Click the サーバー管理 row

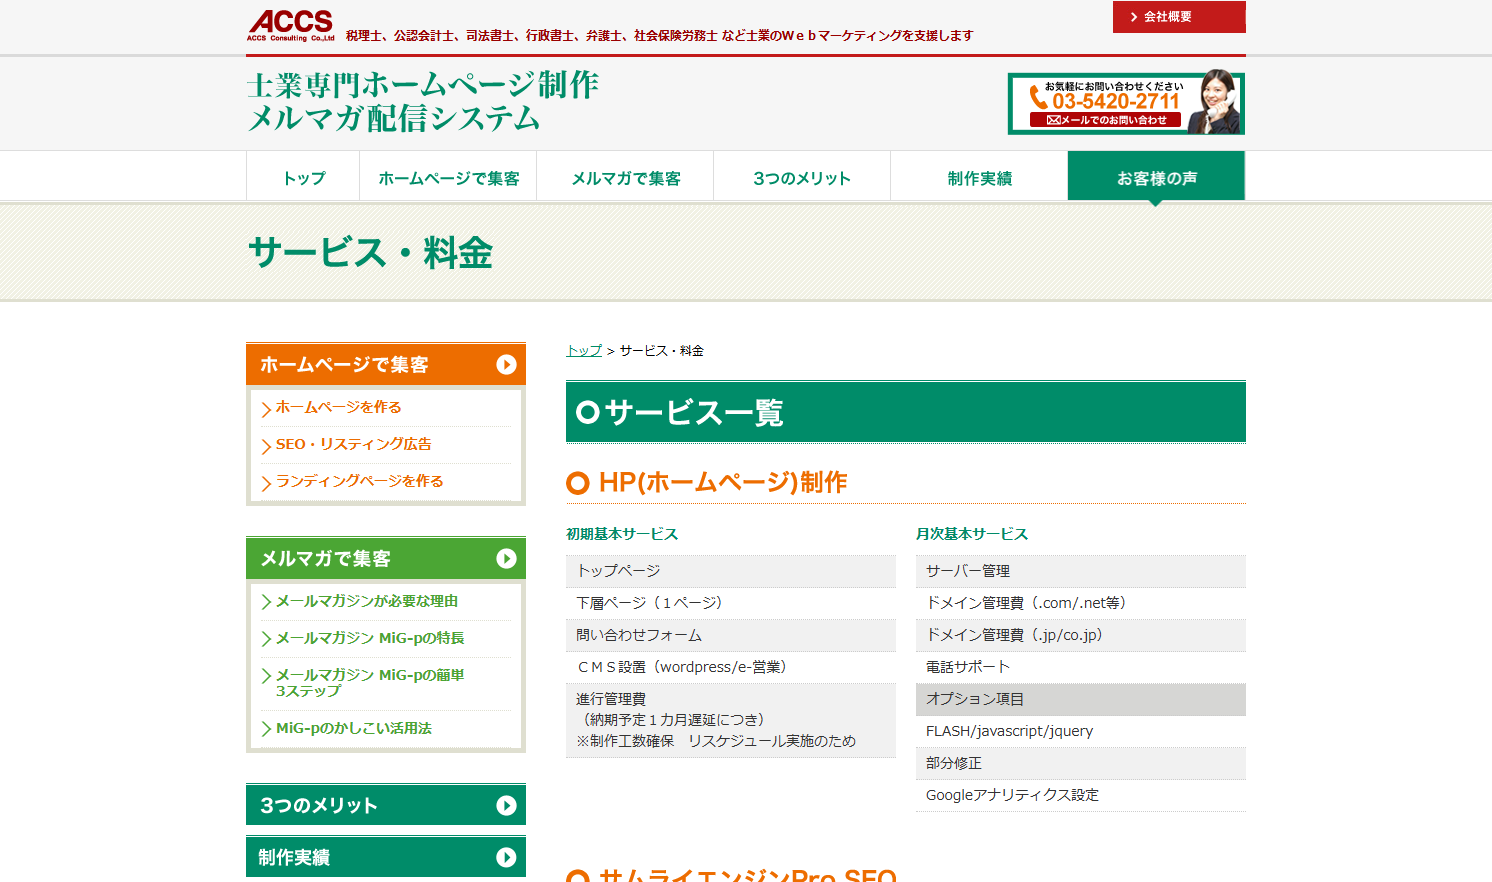[x=1081, y=571]
